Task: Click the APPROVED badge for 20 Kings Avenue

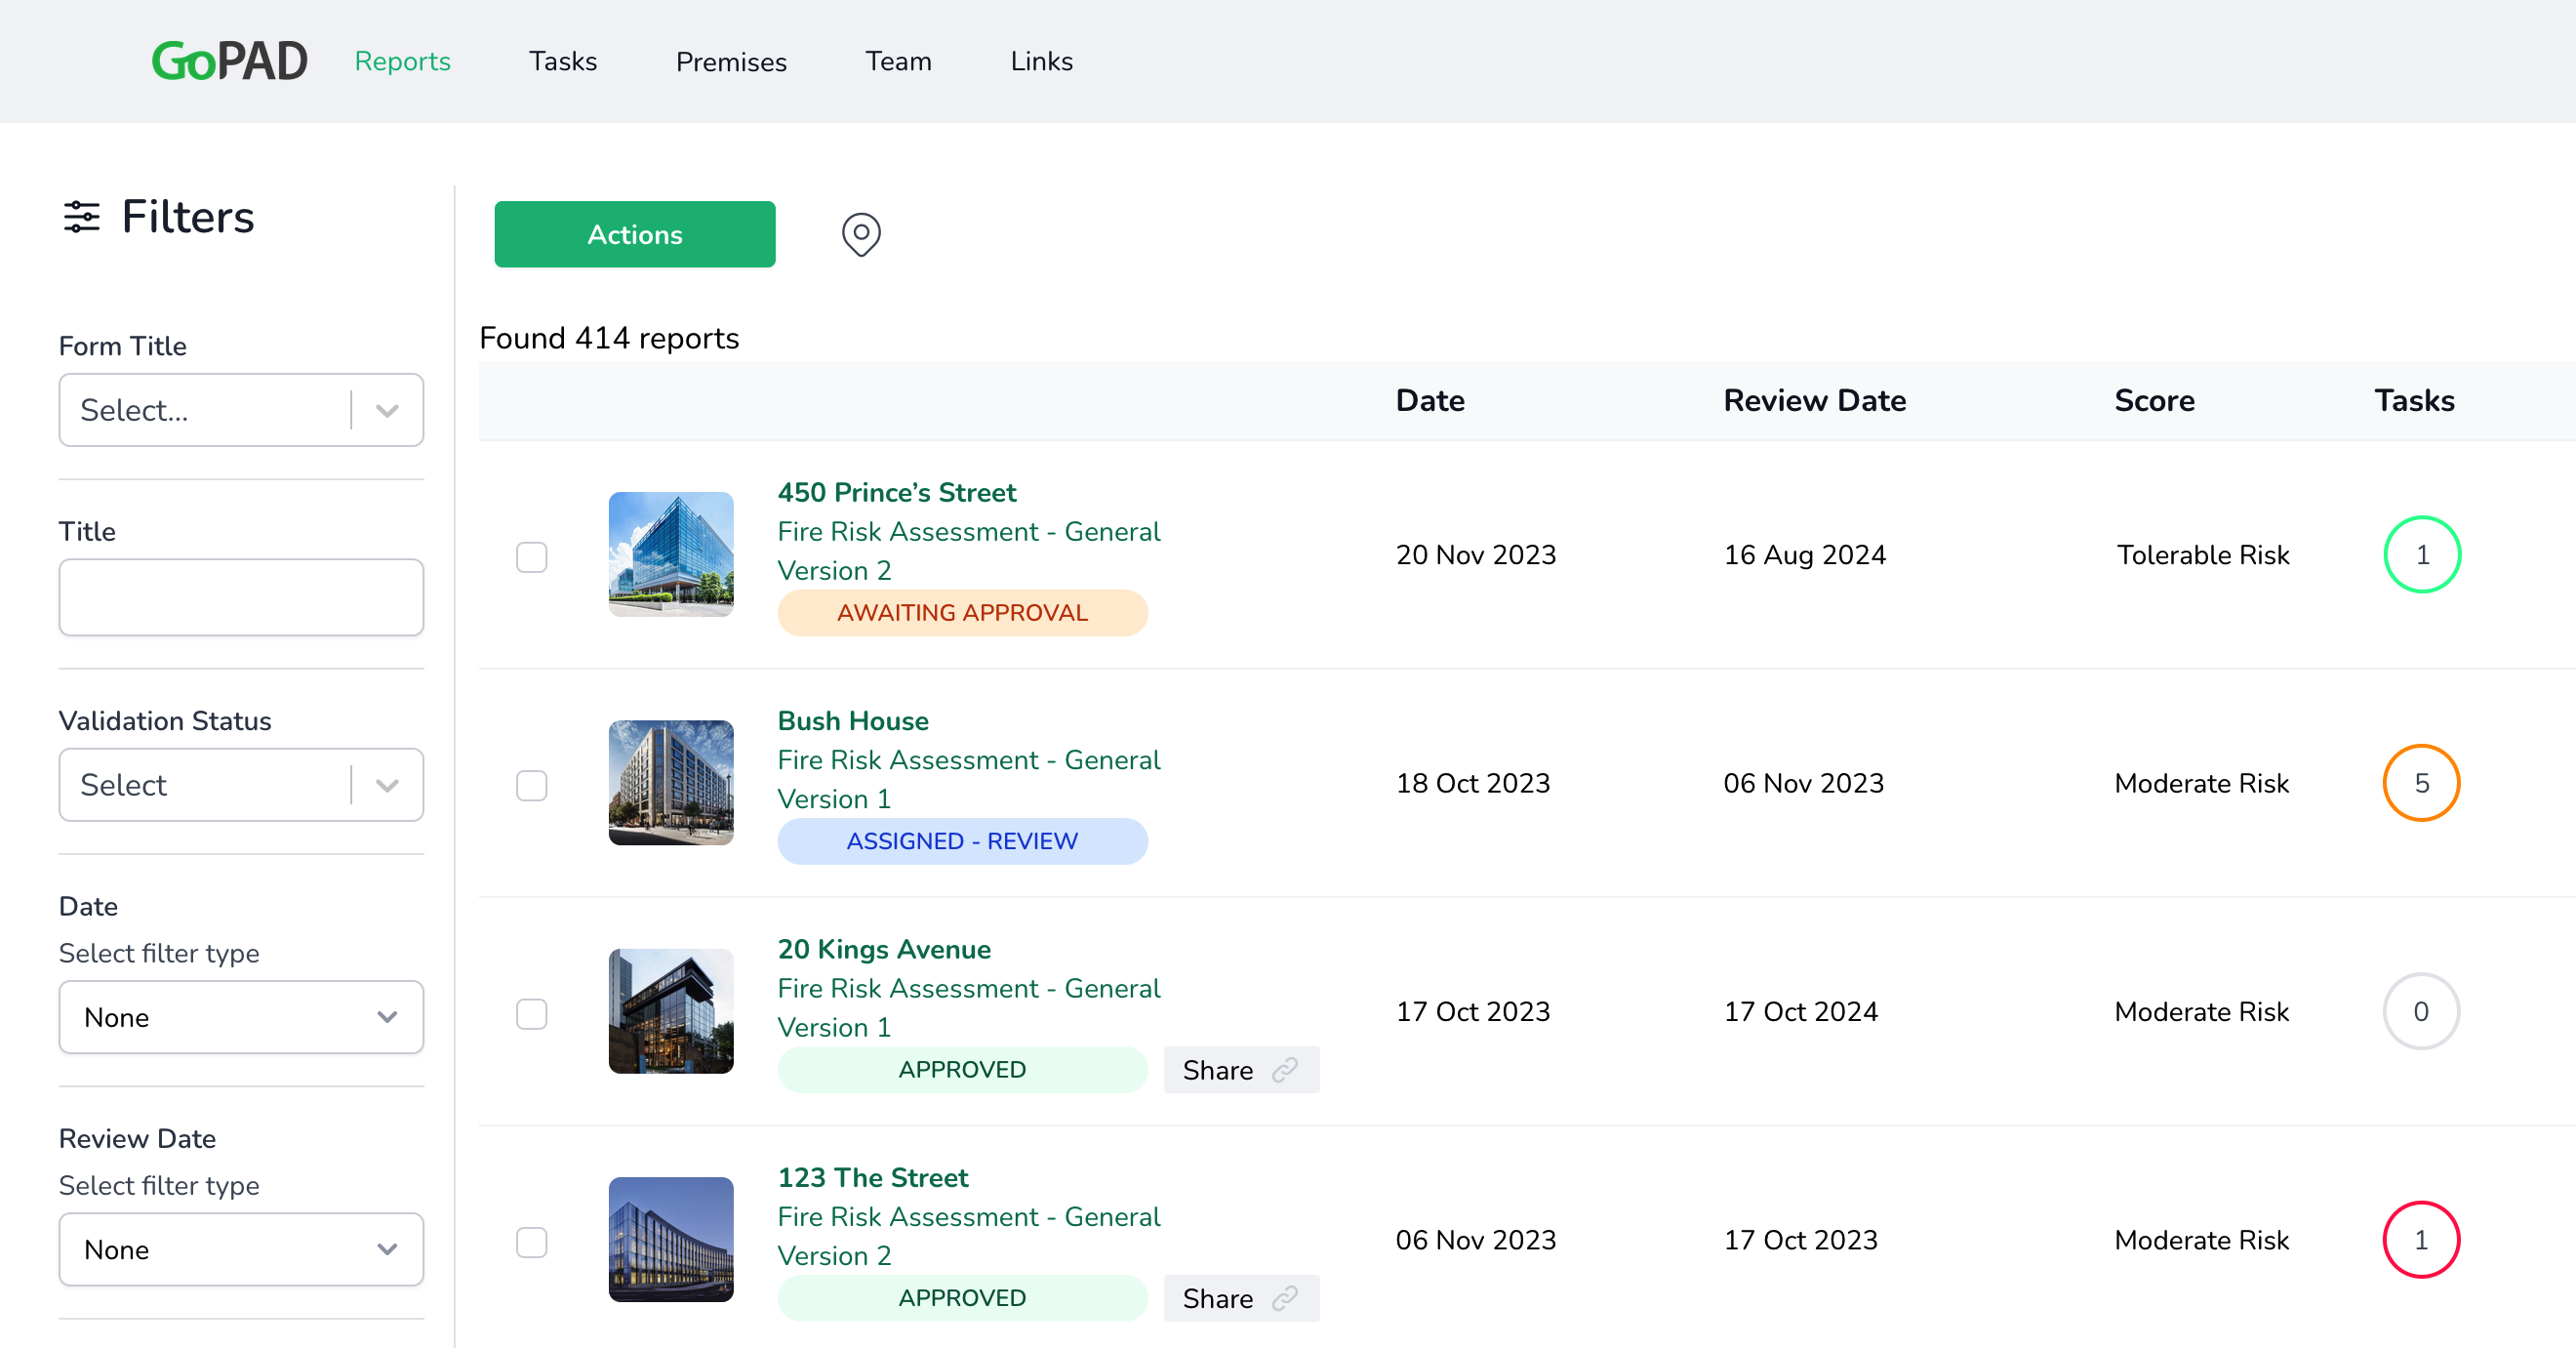Action: [x=962, y=1070]
